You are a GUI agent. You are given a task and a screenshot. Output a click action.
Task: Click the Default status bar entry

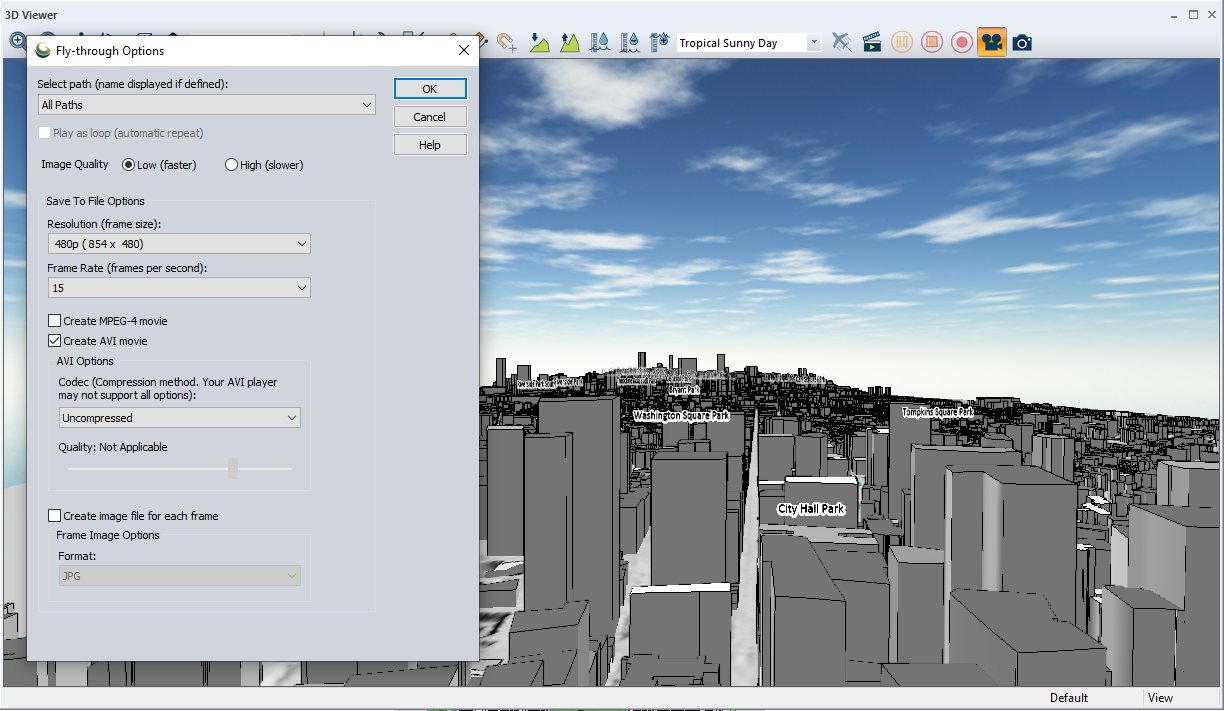(1069, 698)
